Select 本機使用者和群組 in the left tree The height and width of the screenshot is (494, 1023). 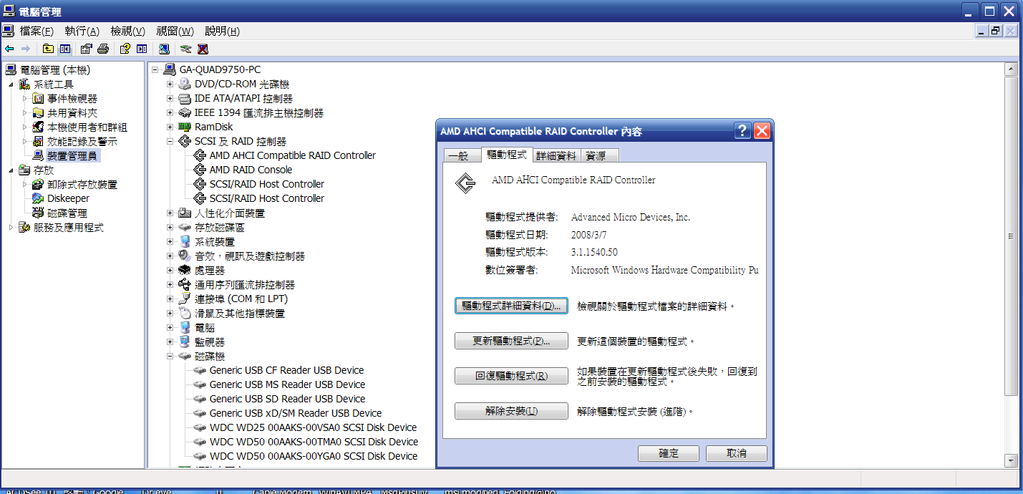(x=87, y=127)
